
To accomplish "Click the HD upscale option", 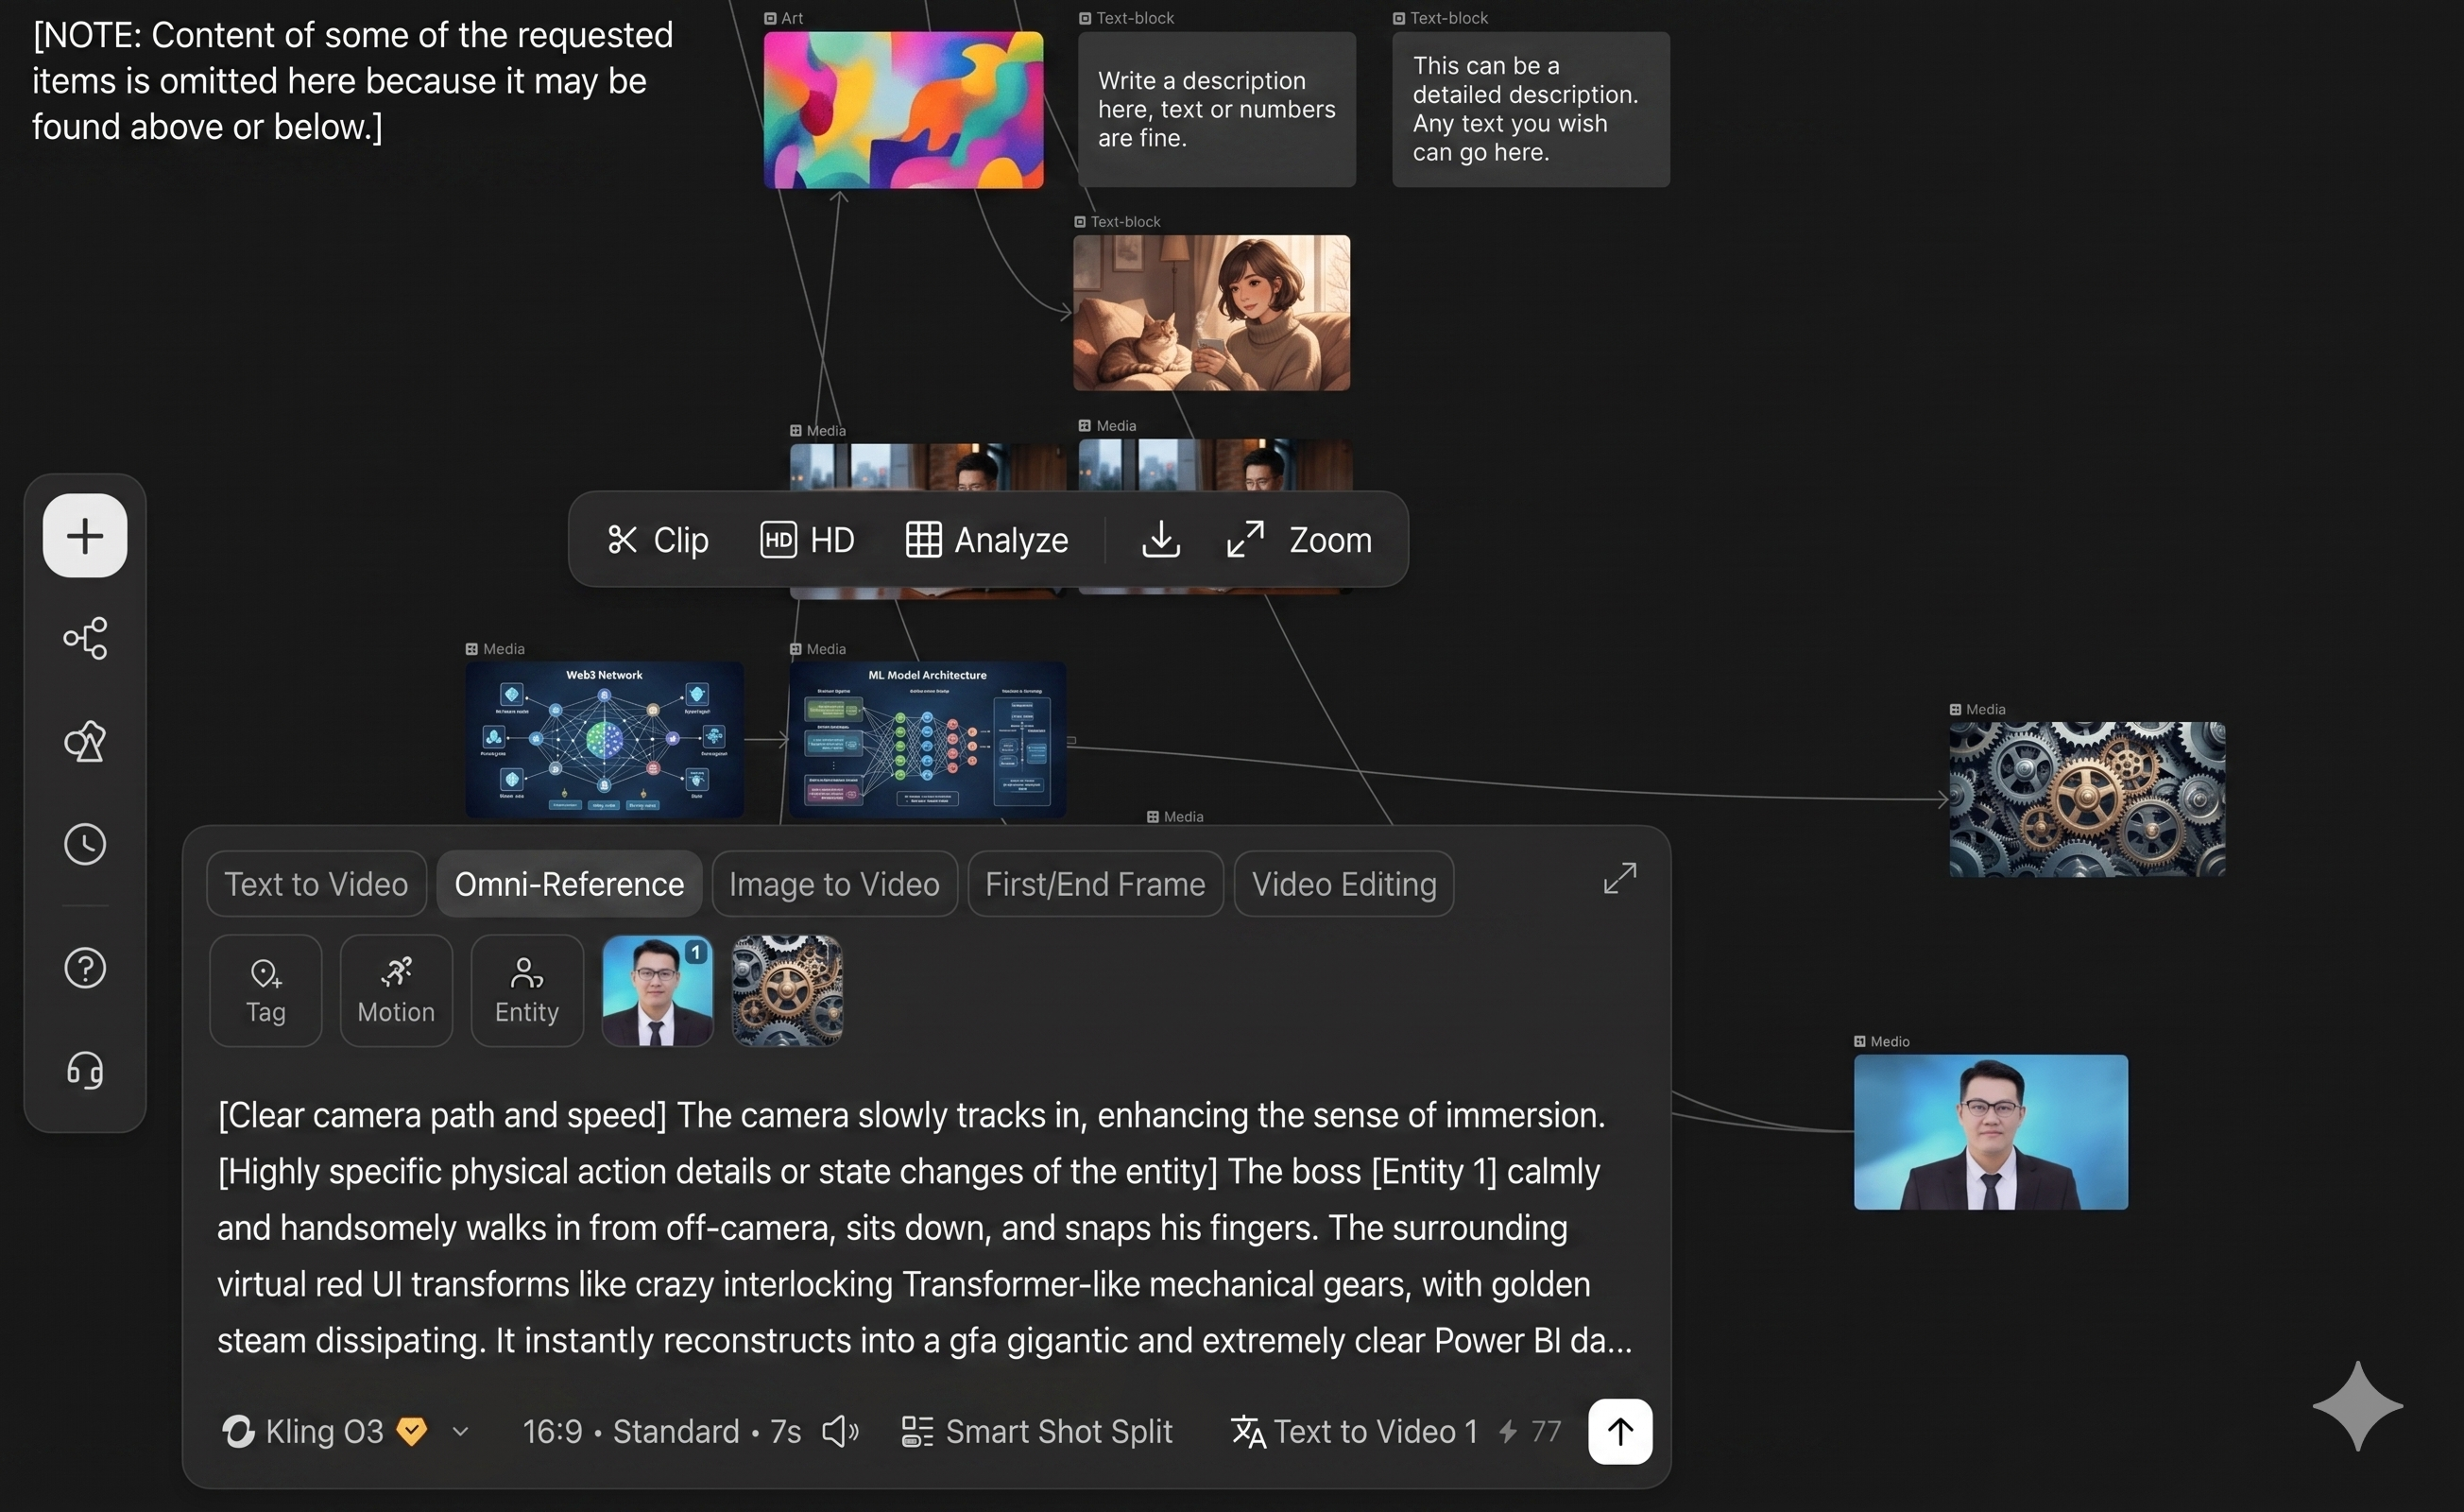I will 807,540.
